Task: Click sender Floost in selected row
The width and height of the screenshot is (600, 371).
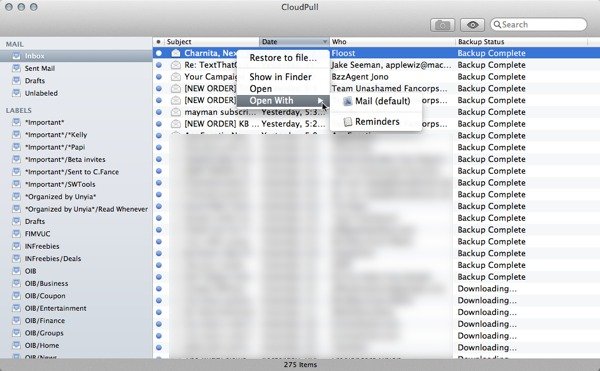Action: coord(343,53)
